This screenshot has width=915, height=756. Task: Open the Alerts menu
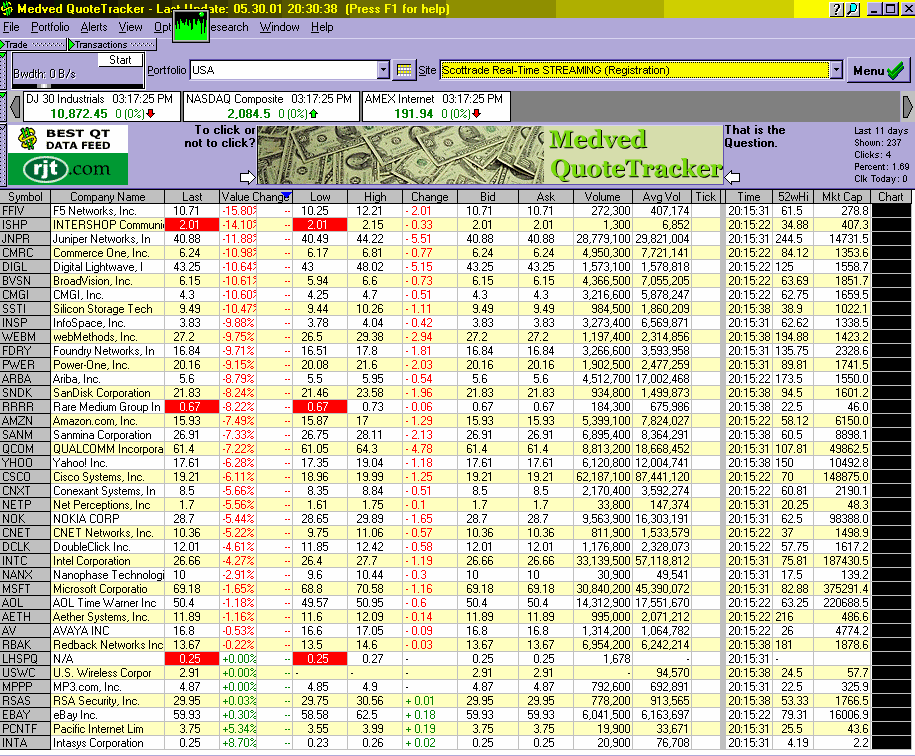pyautogui.click(x=94, y=27)
